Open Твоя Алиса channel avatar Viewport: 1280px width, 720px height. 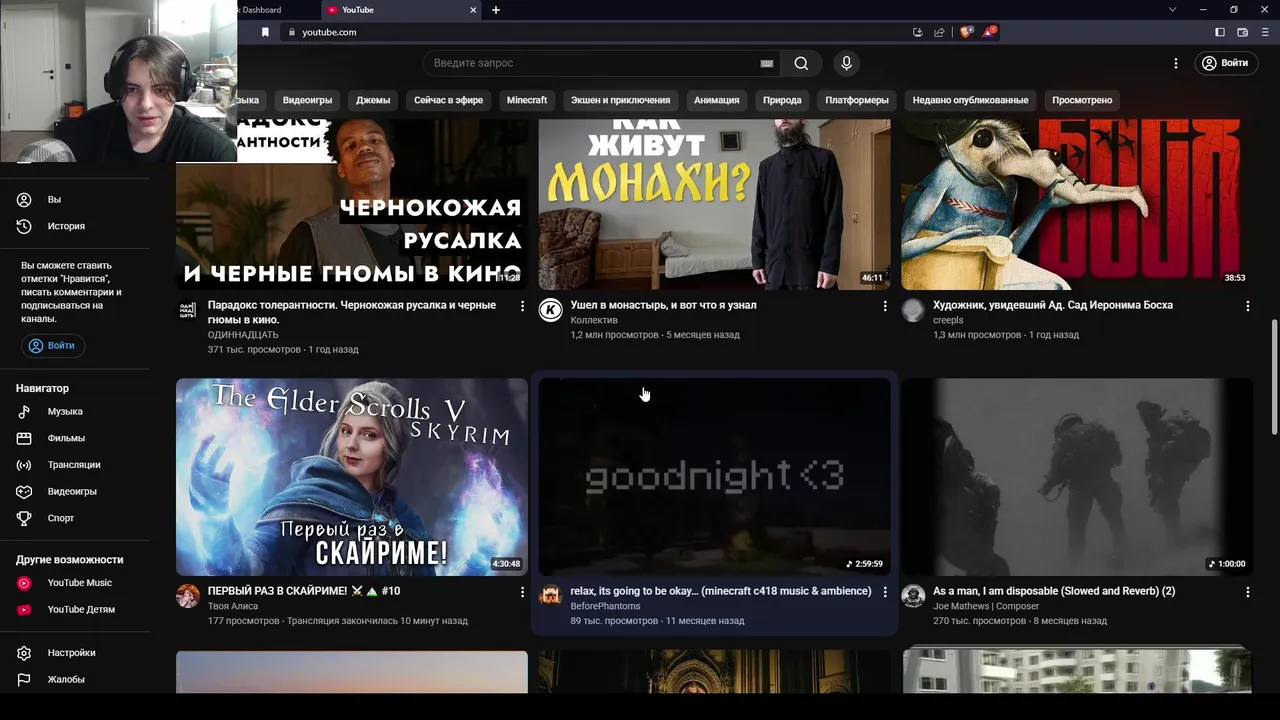pyautogui.click(x=187, y=596)
